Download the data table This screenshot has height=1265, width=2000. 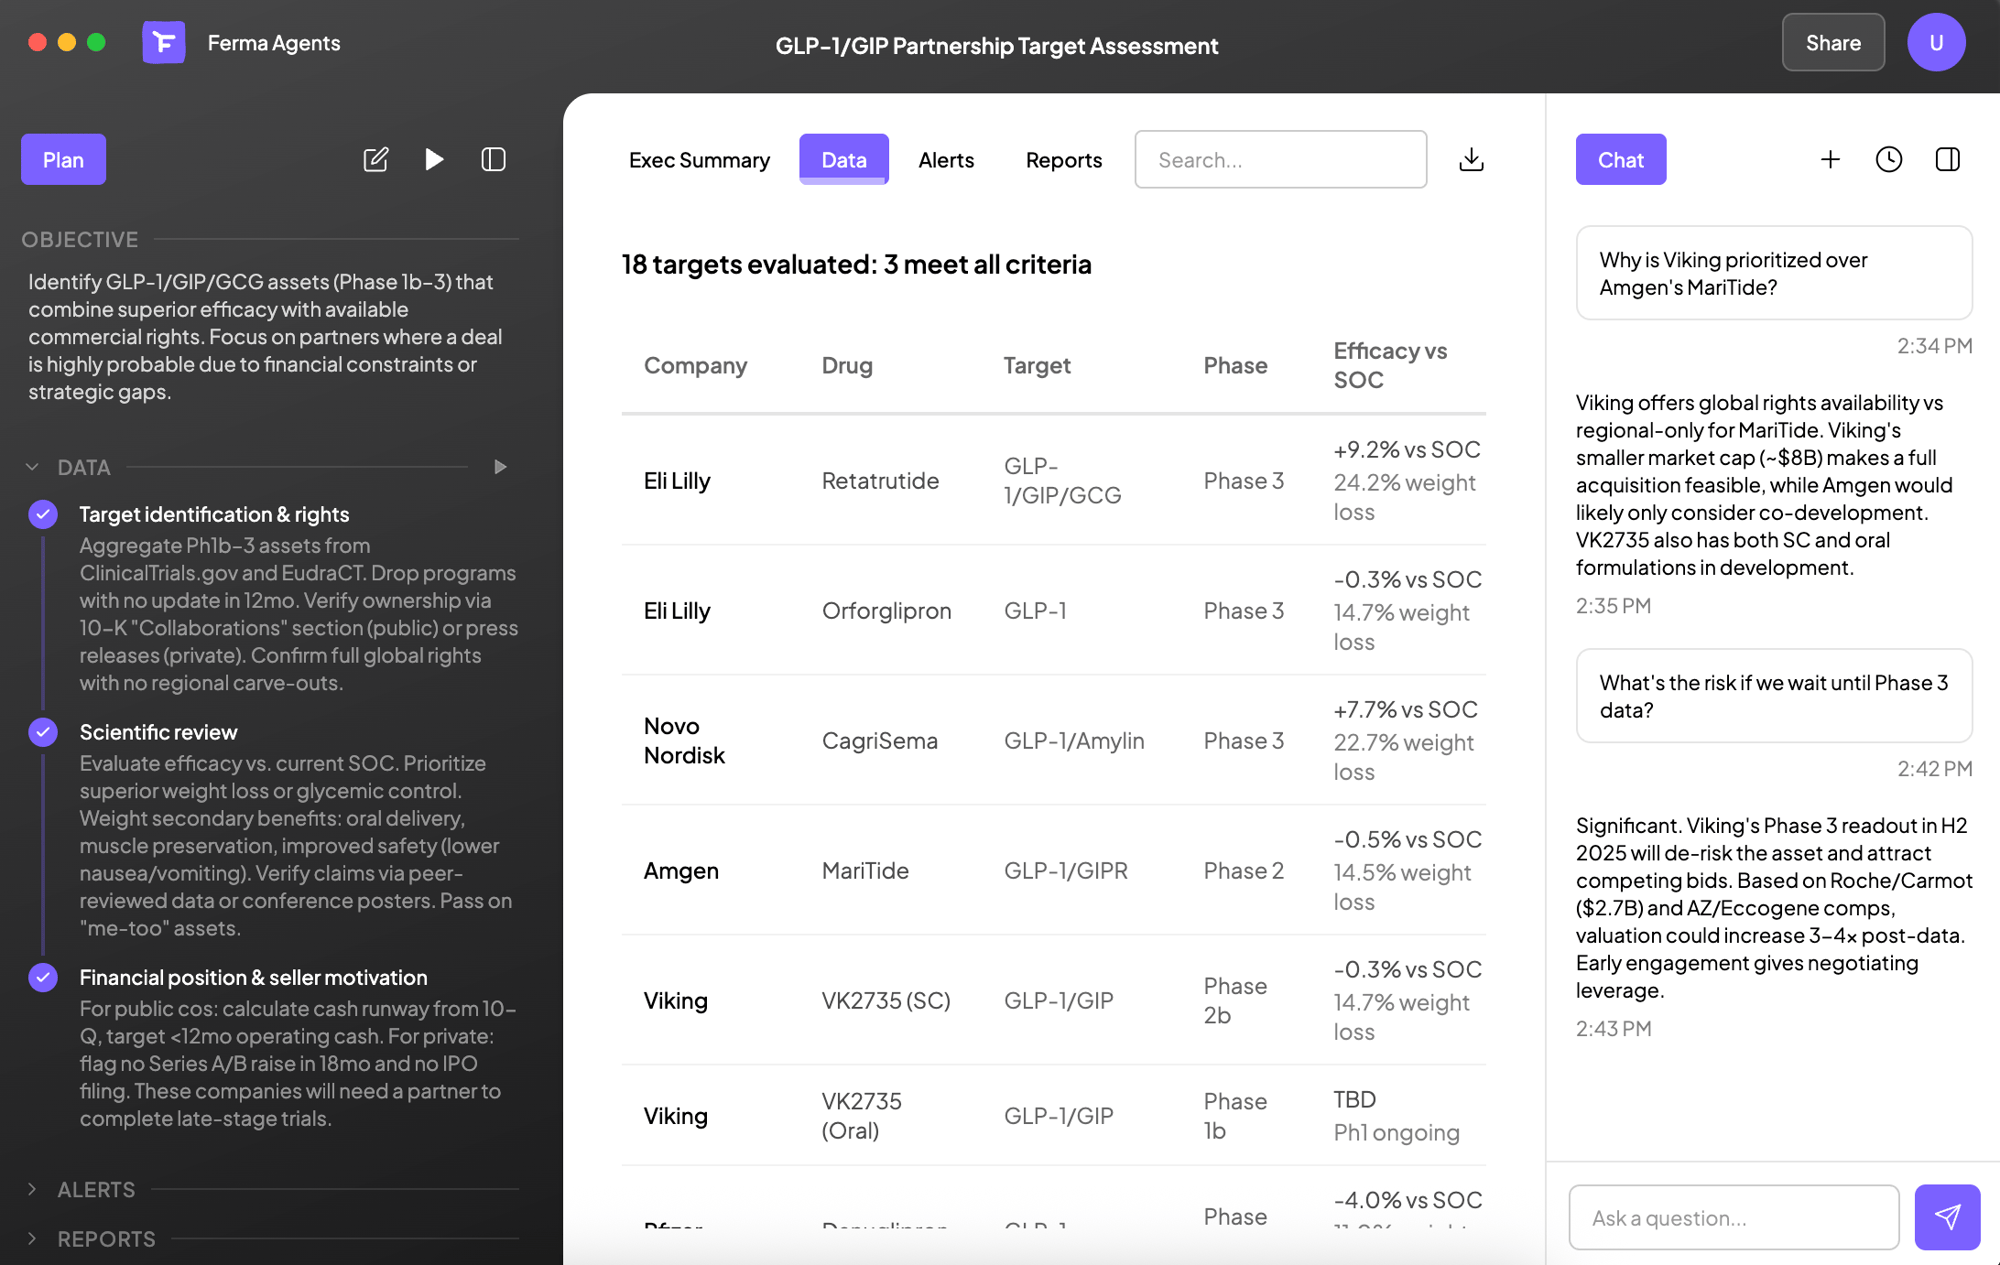click(1471, 160)
